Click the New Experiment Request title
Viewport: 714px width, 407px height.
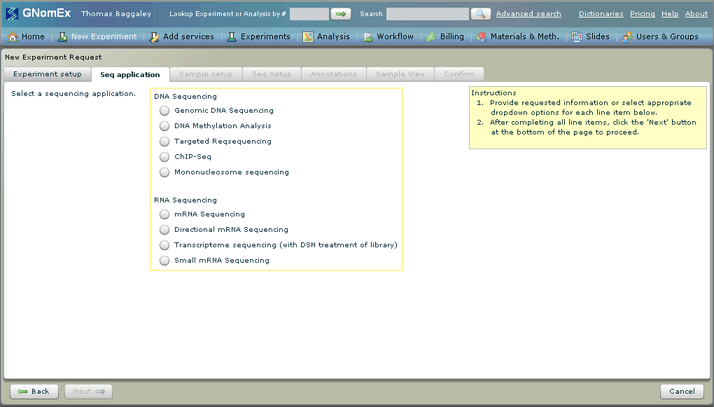pyautogui.click(x=53, y=57)
